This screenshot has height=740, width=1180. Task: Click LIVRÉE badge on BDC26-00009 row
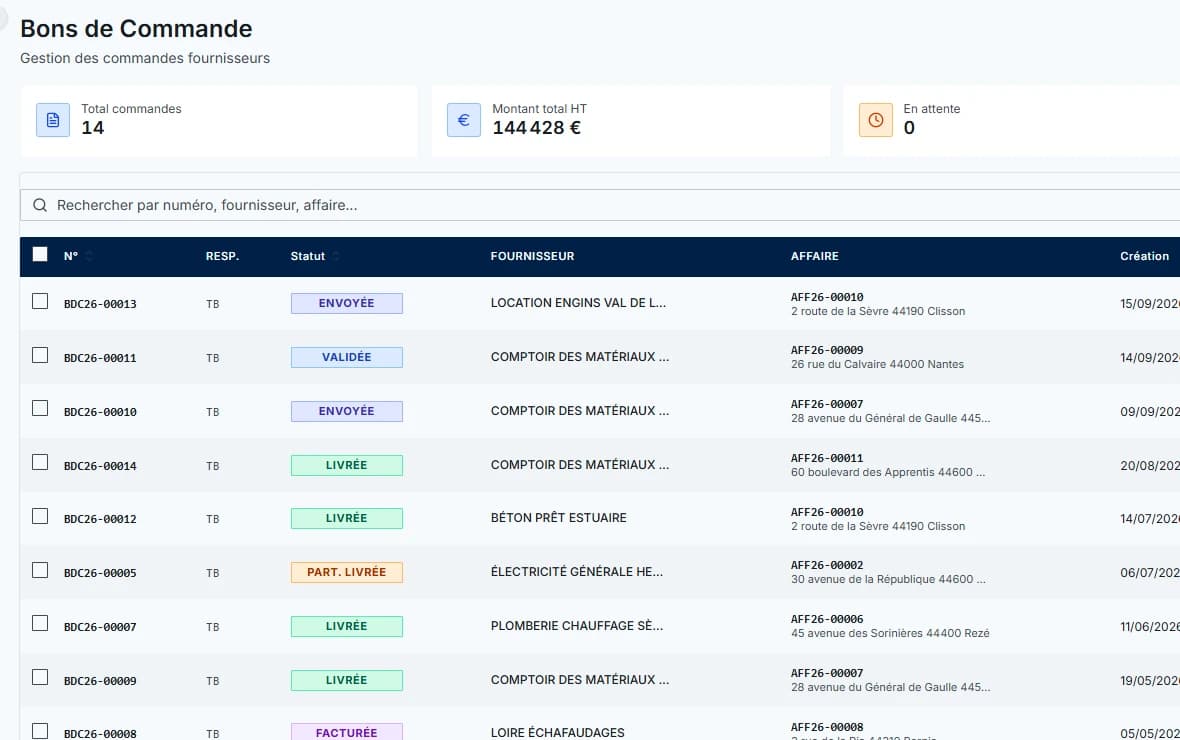click(347, 681)
